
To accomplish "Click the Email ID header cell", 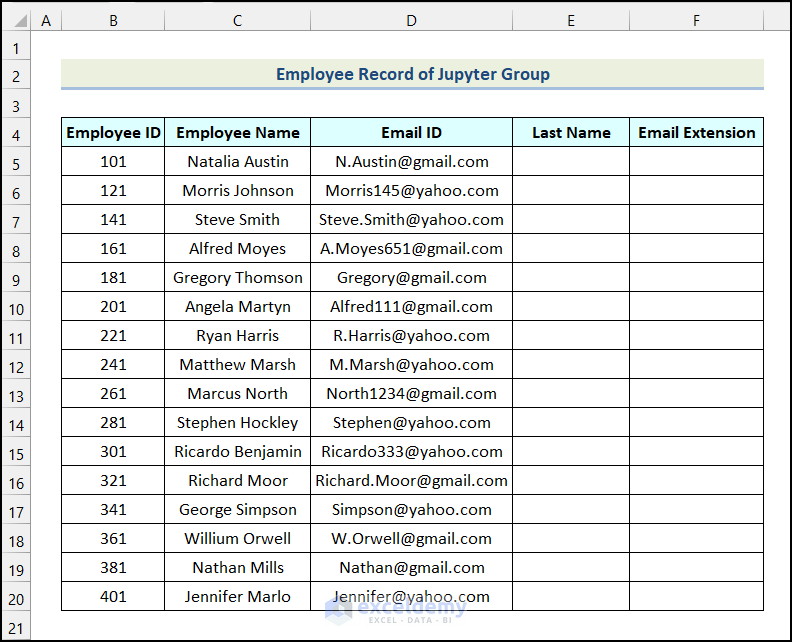I will pyautogui.click(x=412, y=132).
